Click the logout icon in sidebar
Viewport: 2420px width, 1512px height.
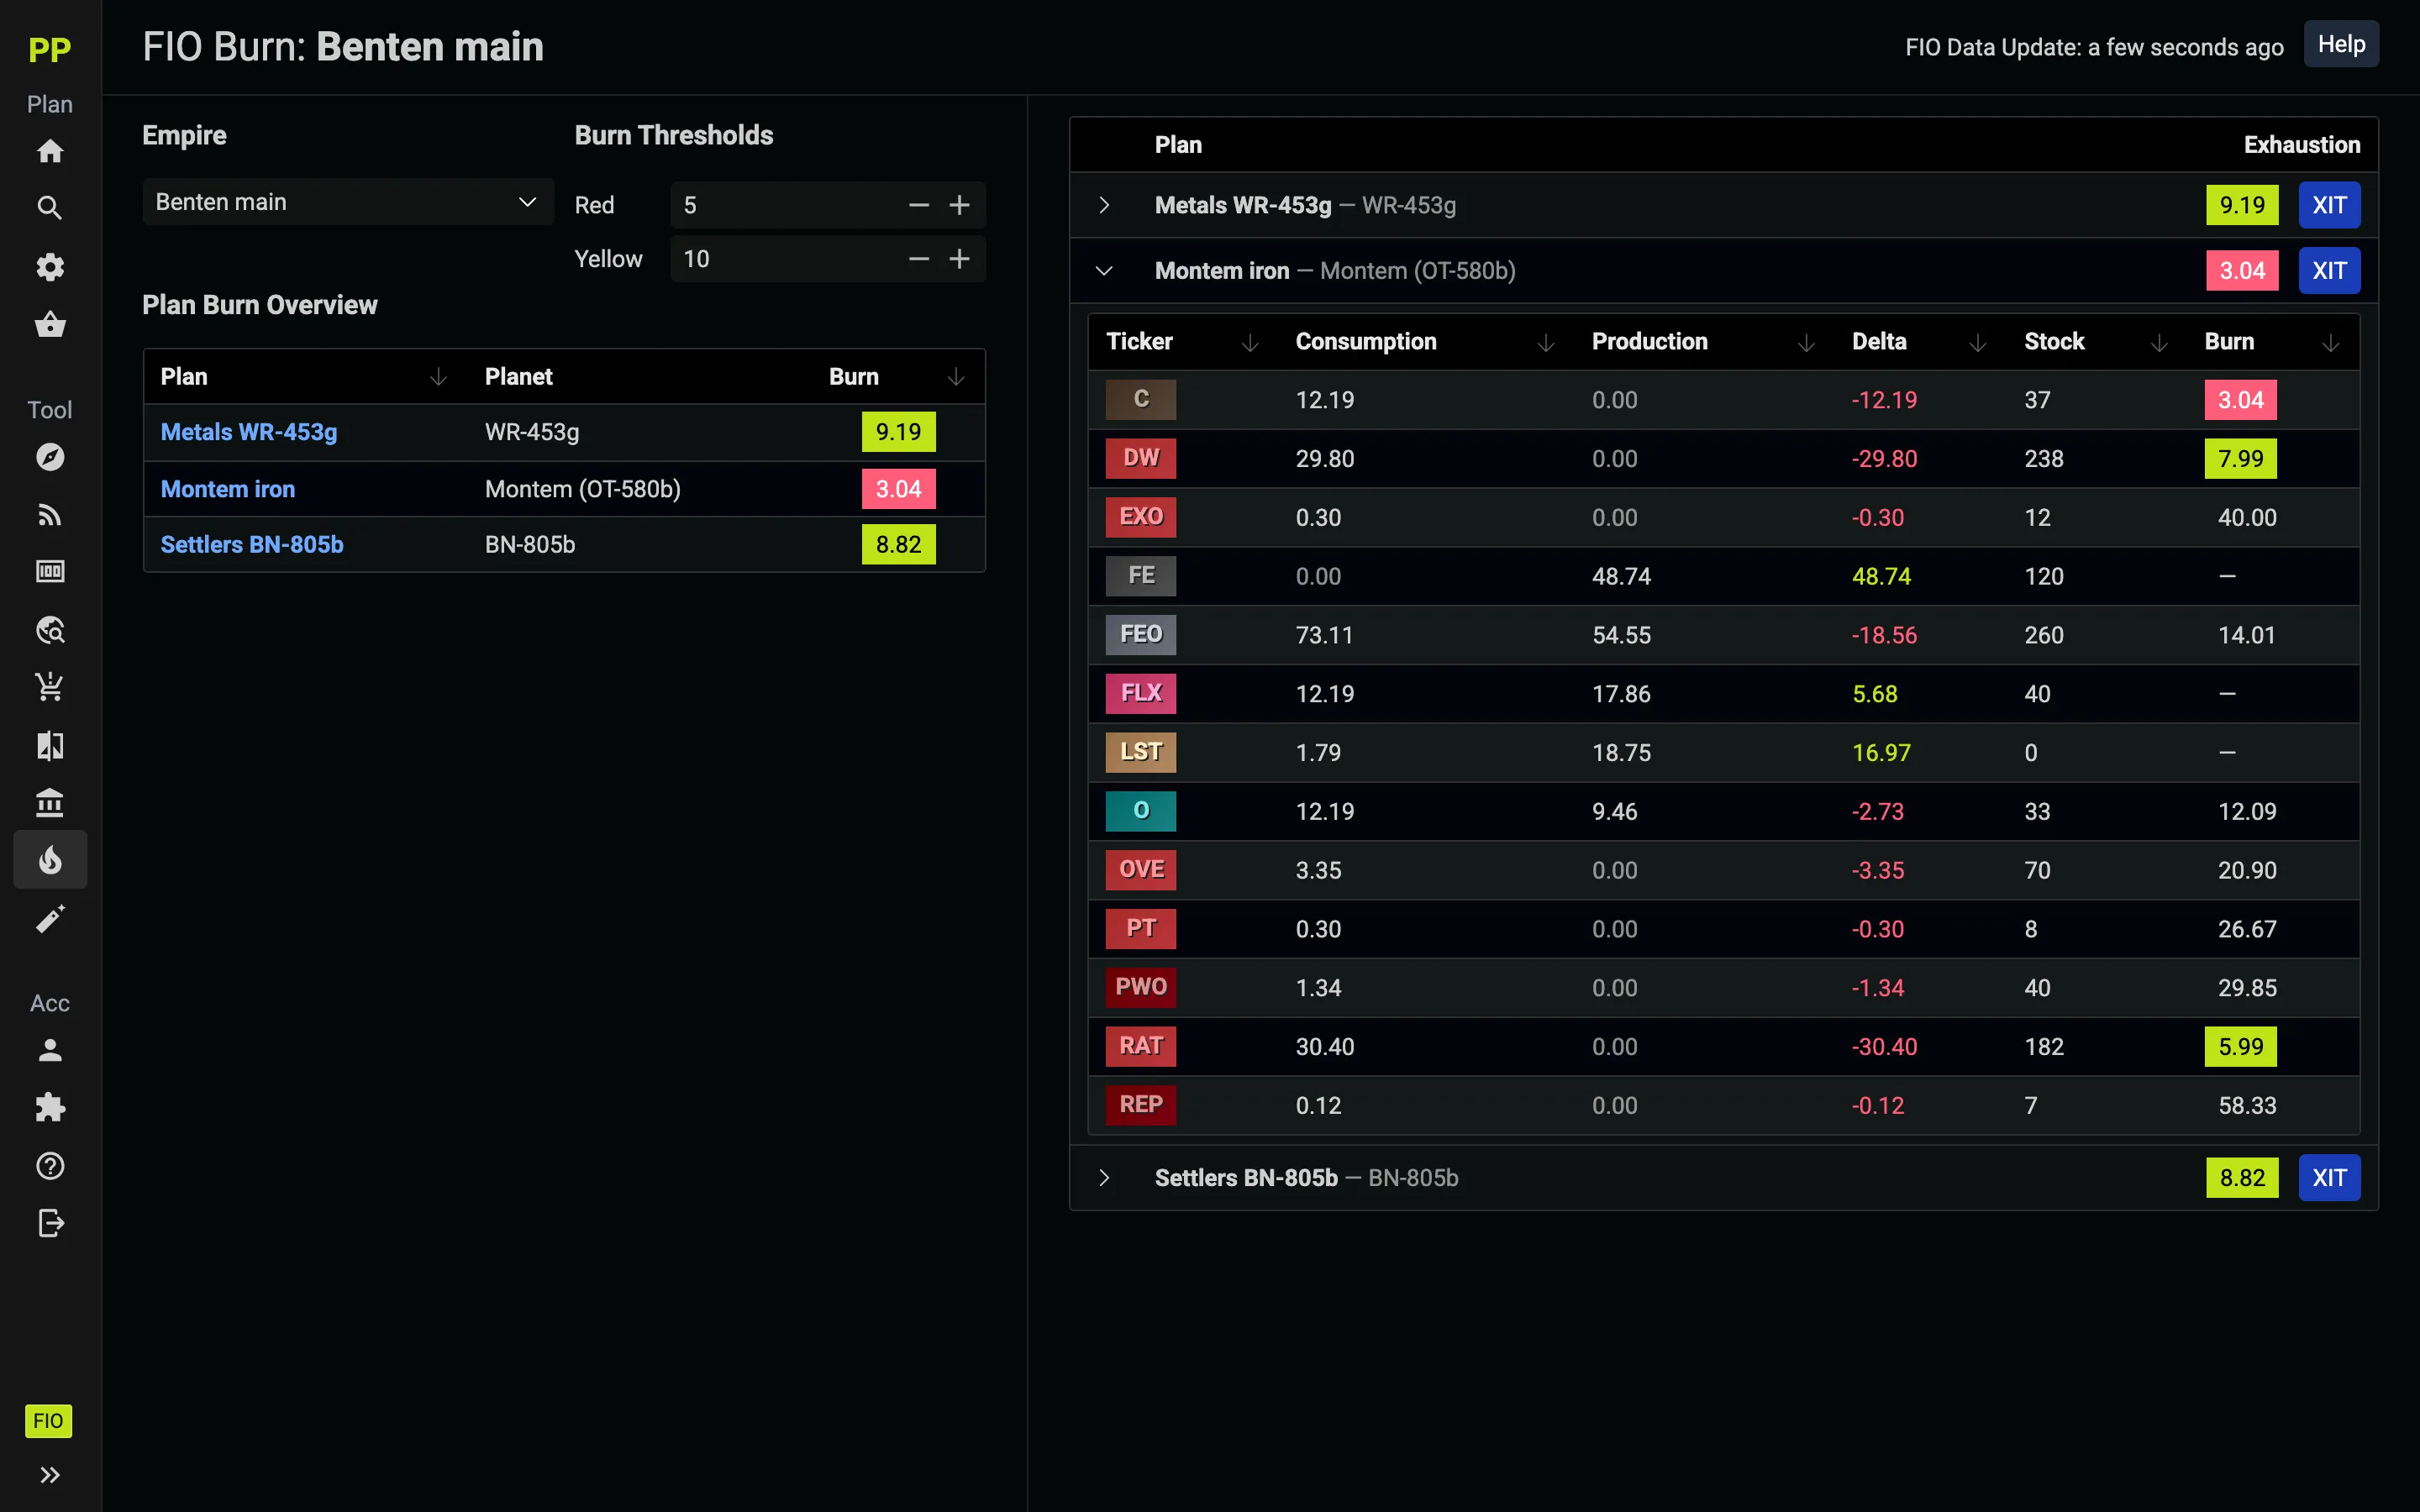coord(50,1223)
